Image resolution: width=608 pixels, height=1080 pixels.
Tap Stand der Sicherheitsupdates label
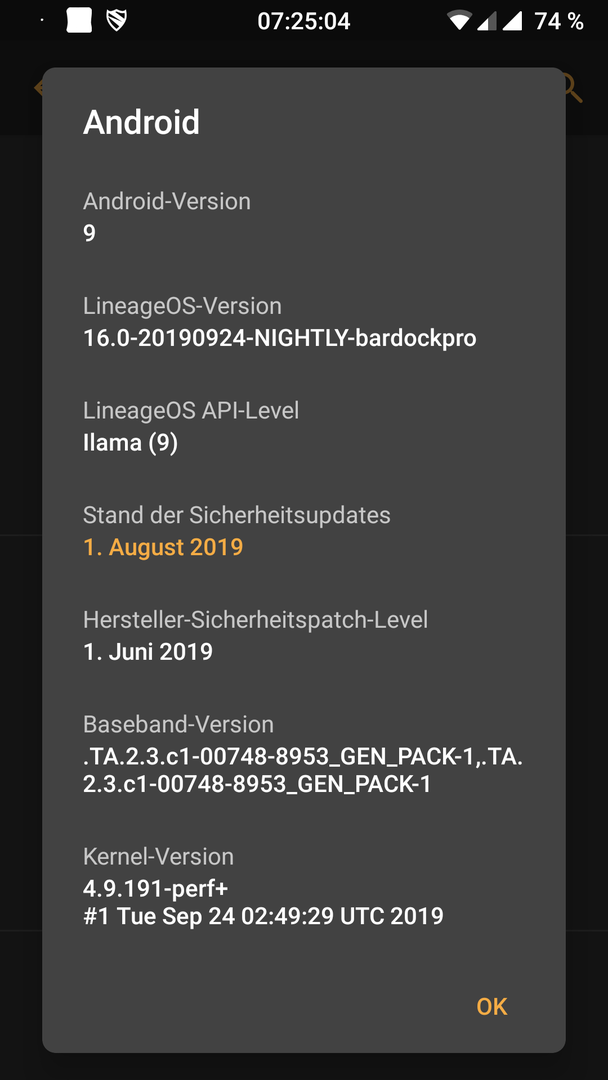pyautogui.click(x=237, y=515)
